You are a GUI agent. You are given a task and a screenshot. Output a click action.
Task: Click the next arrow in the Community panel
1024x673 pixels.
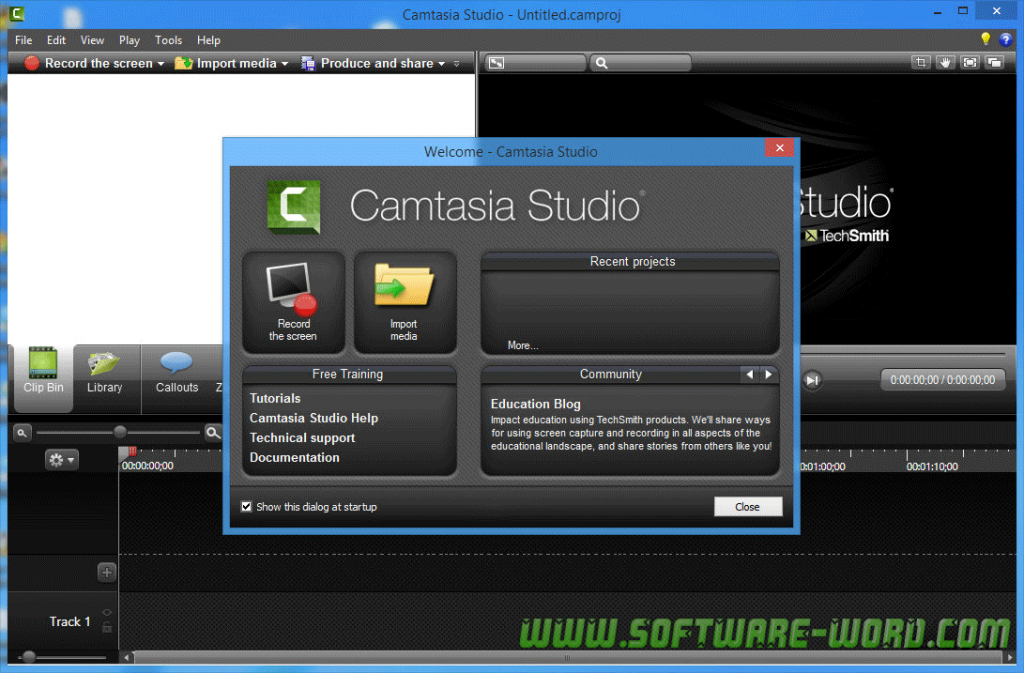tap(768, 374)
